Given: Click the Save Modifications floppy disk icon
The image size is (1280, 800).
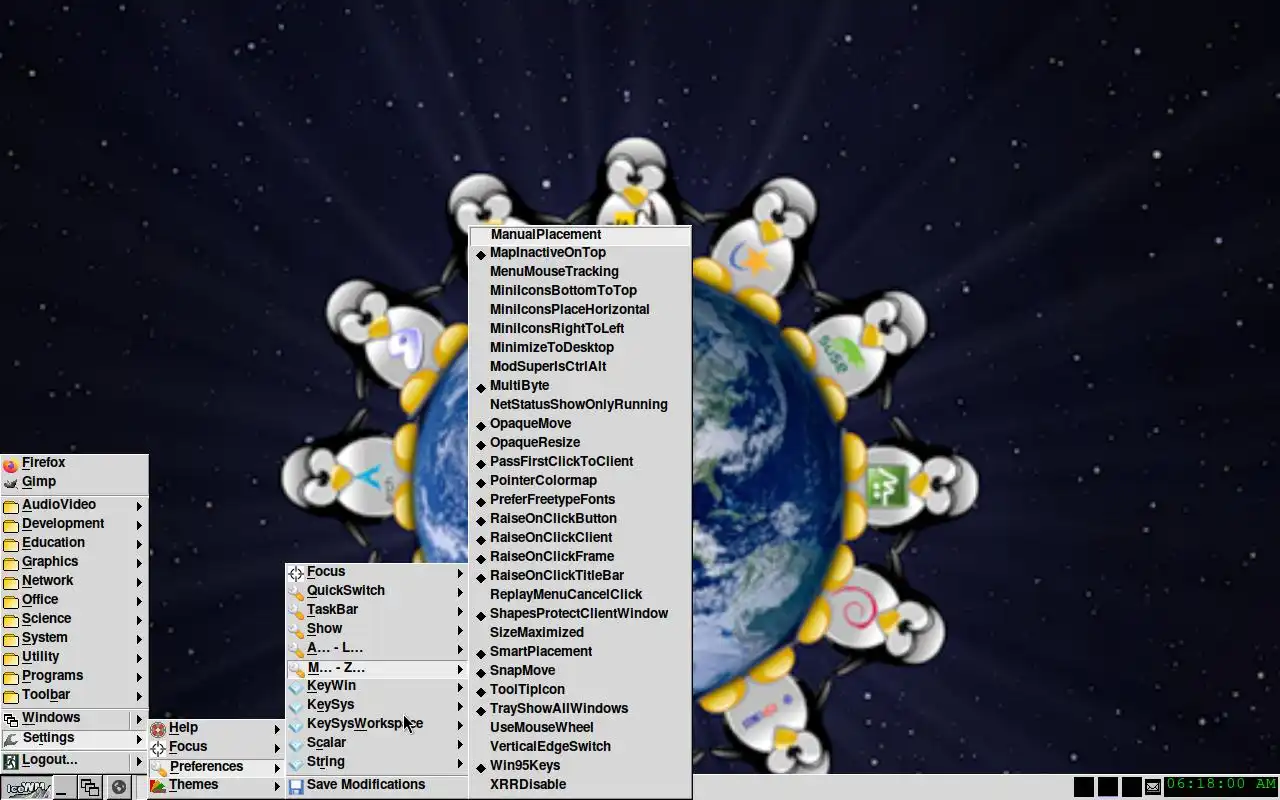Looking at the screenshot, I should [296, 786].
